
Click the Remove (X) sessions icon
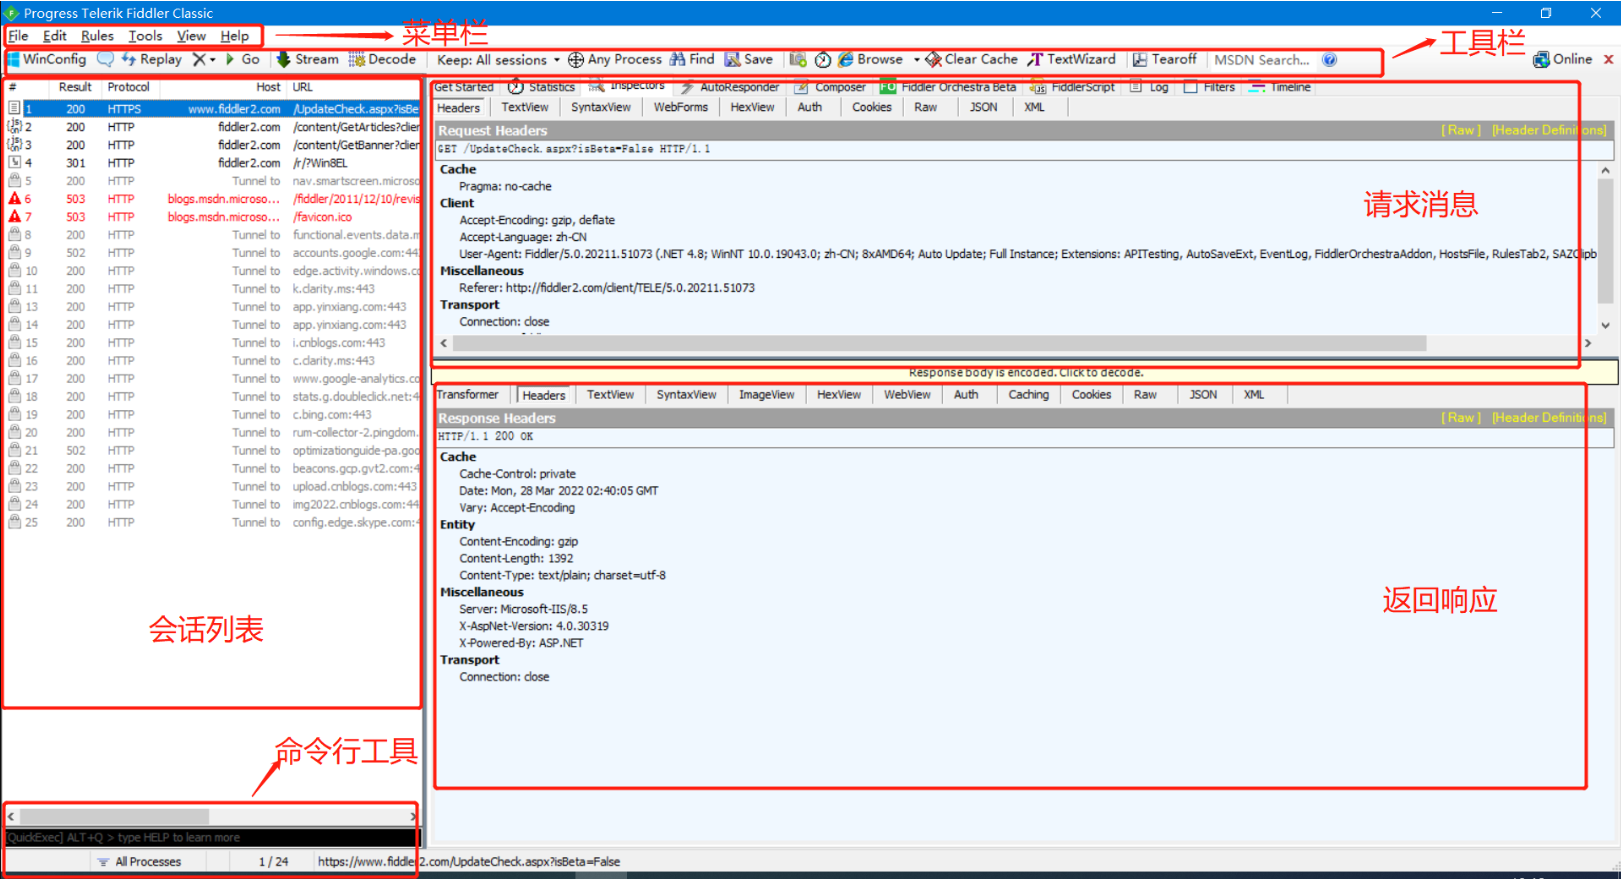[199, 60]
